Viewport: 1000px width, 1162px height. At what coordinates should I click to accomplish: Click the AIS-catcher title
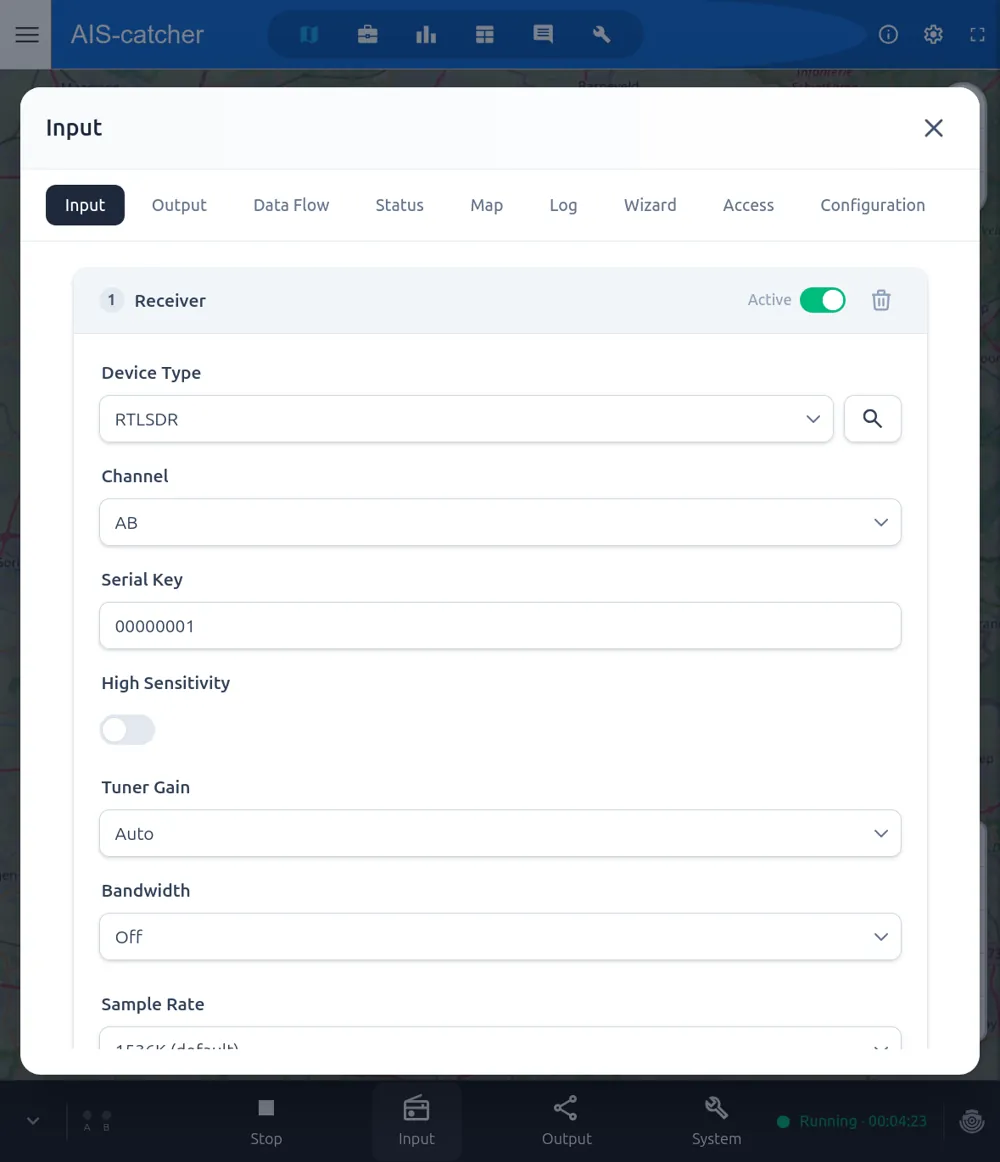(137, 34)
